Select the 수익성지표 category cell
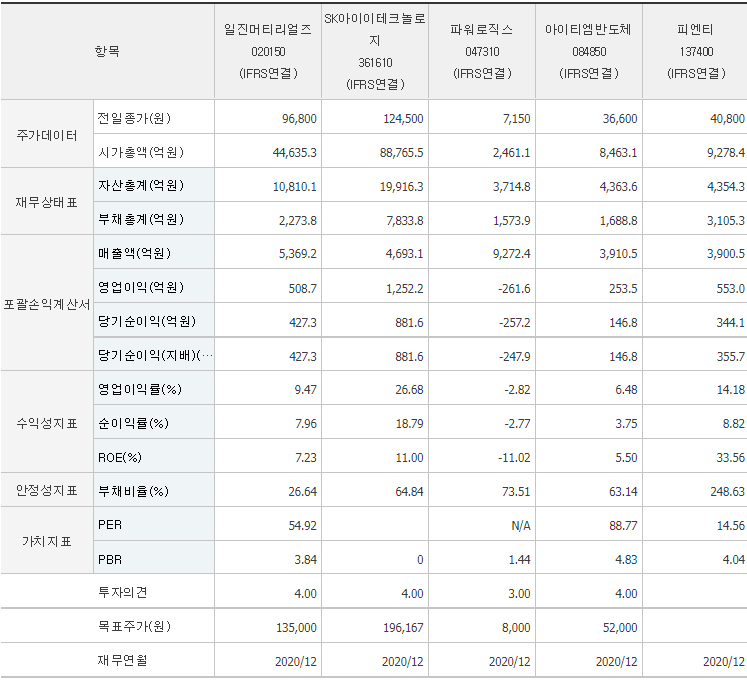 point(47,423)
